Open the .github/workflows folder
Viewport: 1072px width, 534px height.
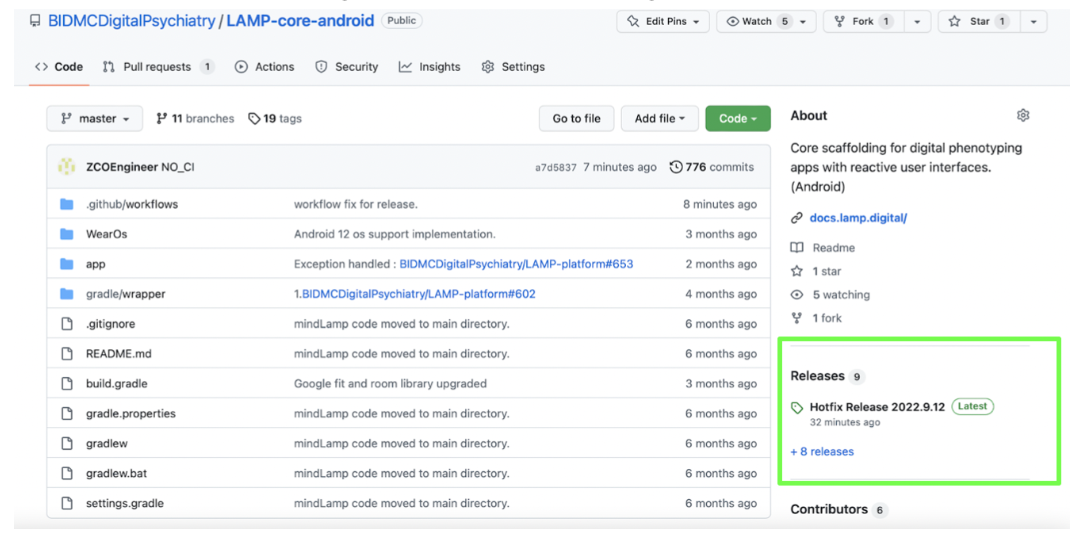tap(132, 204)
